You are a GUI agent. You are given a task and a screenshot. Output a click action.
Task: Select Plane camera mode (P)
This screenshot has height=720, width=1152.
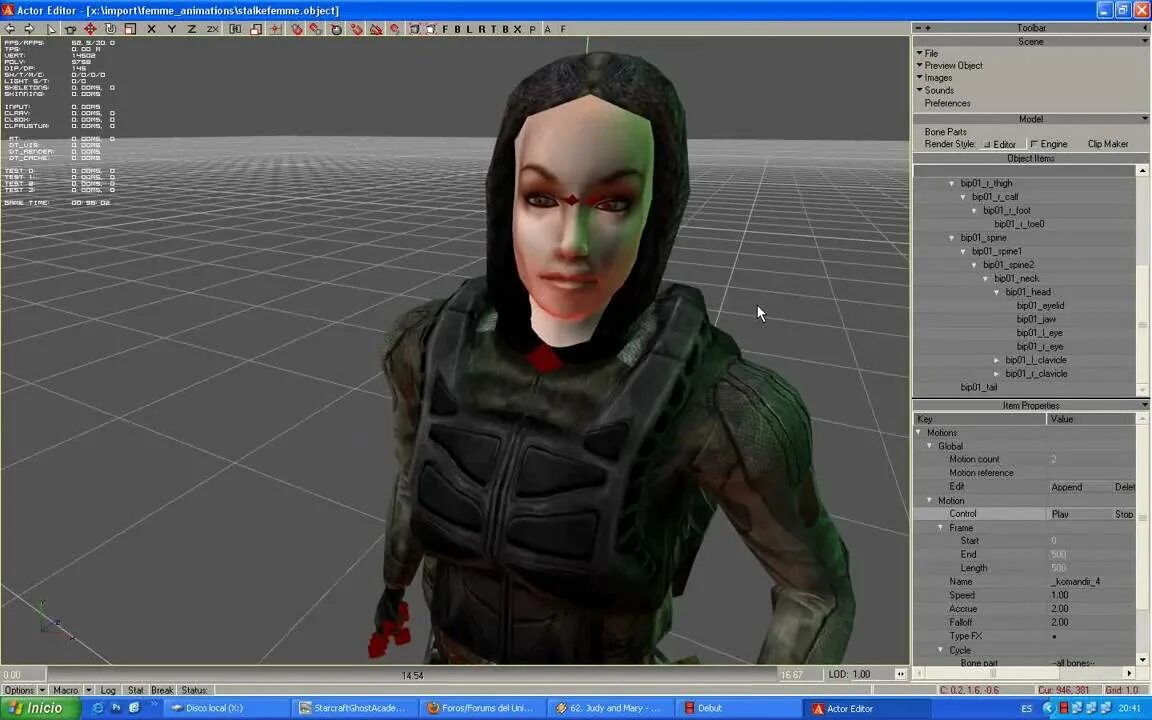tap(533, 29)
